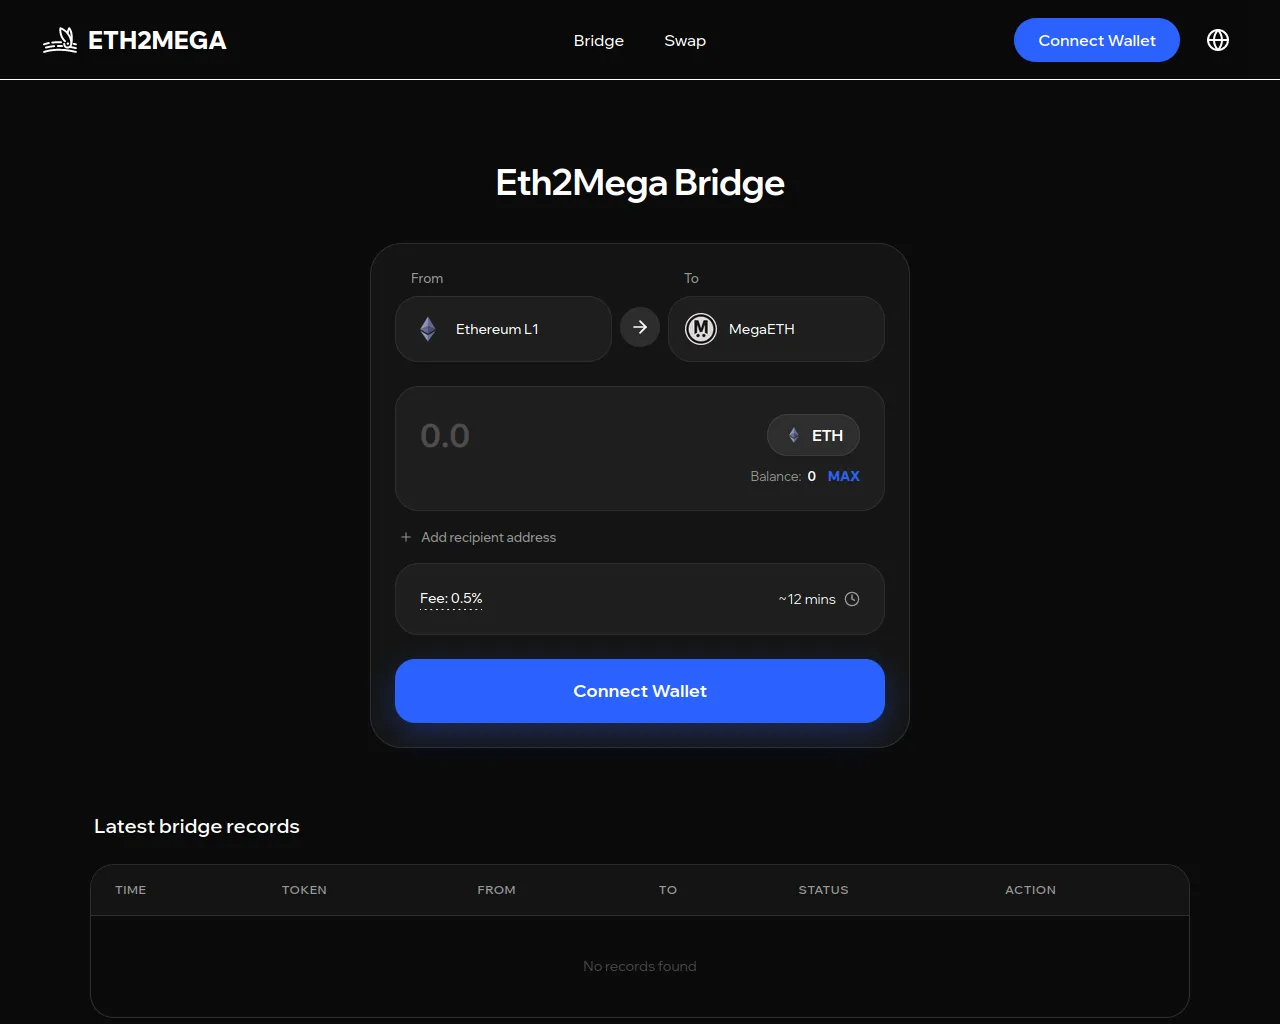Click the plus icon for recipient address
The height and width of the screenshot is (1024, 1280).
(x=406, y=537)
